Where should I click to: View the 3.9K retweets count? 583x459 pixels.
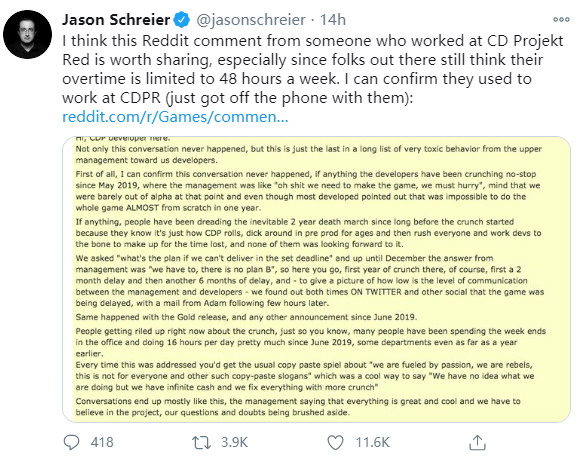tap(234, 442)
